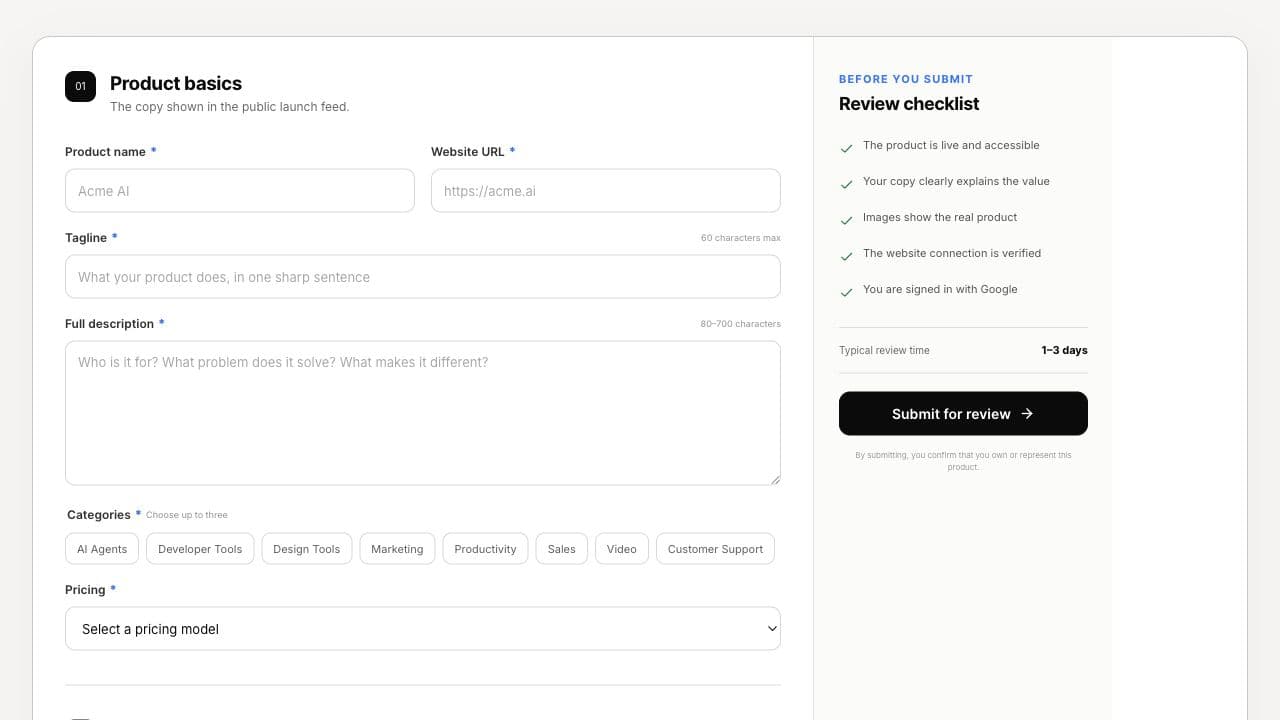
Task: Open the pricing model dropdown
Action: coord(423,628)
